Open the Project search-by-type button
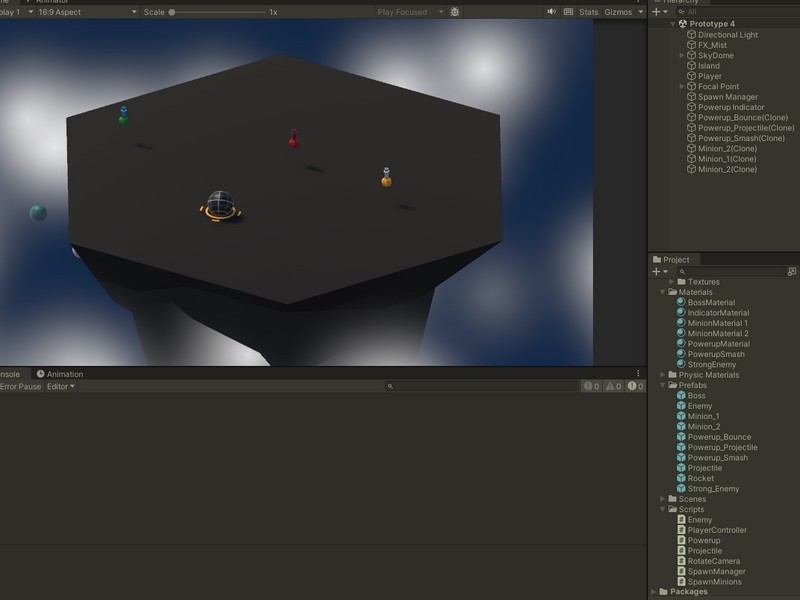800x600 pixels. pyautogui.click(x=792, y=271)
